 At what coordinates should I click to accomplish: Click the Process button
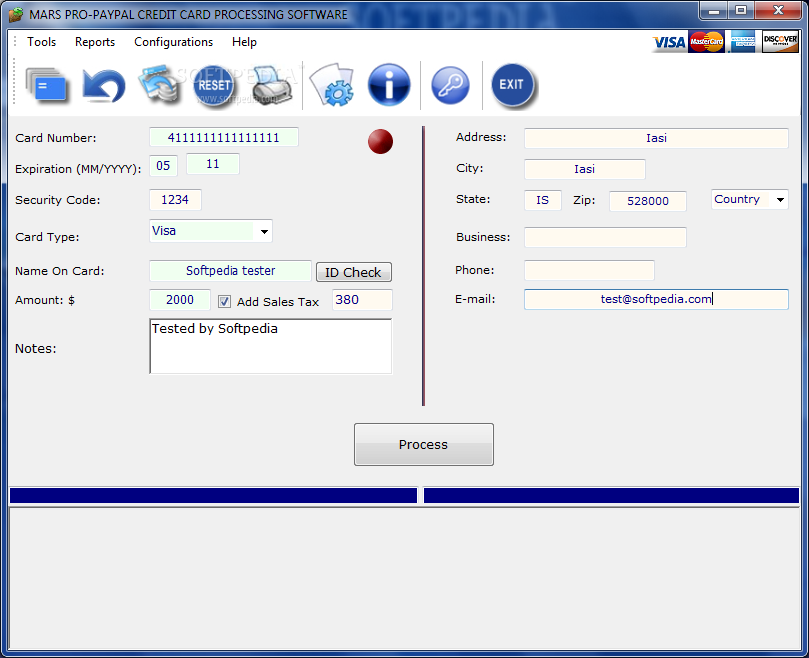[x=424, y=444]
